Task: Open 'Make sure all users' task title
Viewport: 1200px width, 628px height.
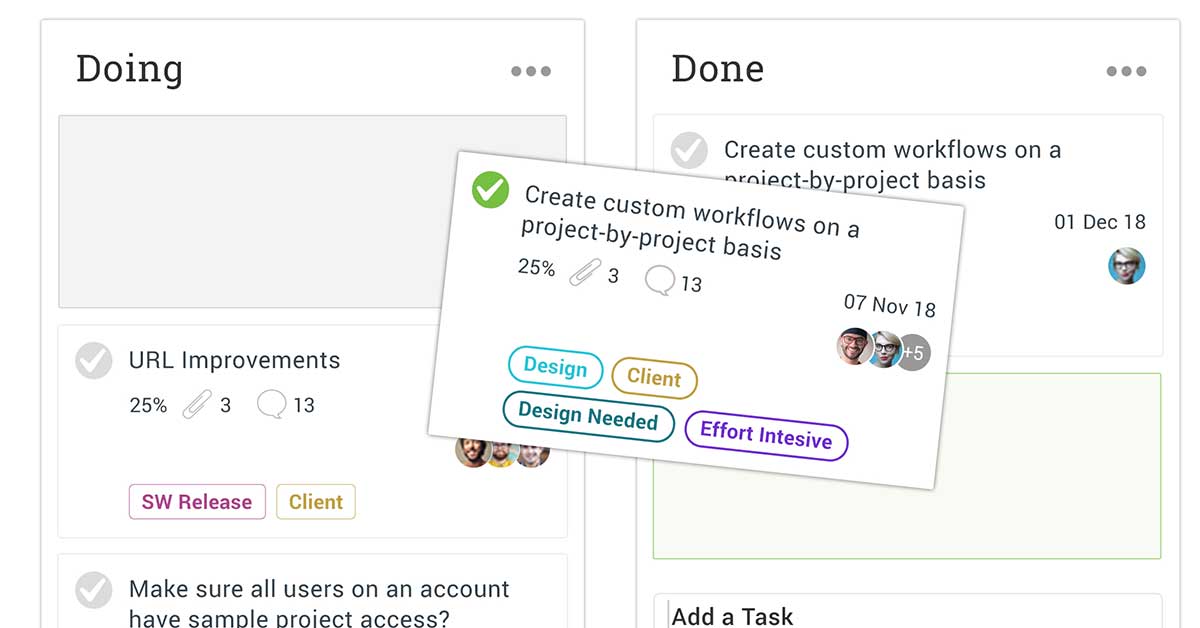Action: pyautogui.click(x=319, y=603)
